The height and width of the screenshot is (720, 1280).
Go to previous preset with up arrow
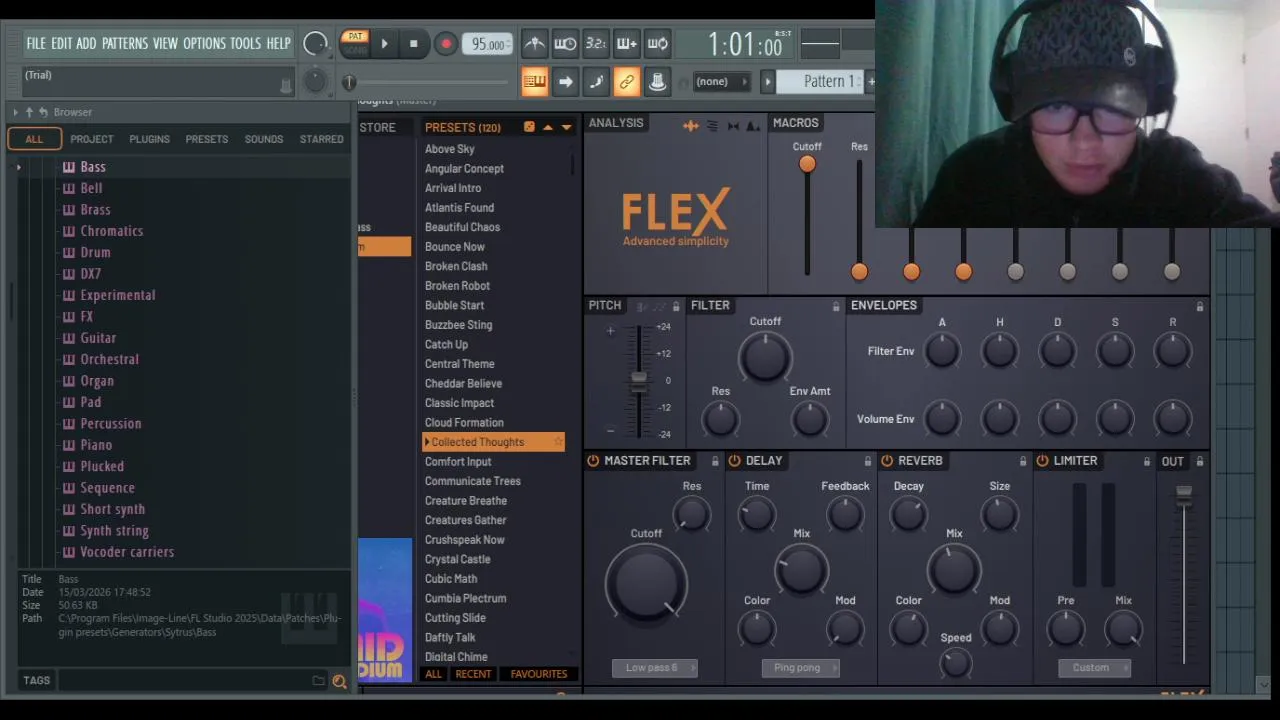[x=547, y=127]
